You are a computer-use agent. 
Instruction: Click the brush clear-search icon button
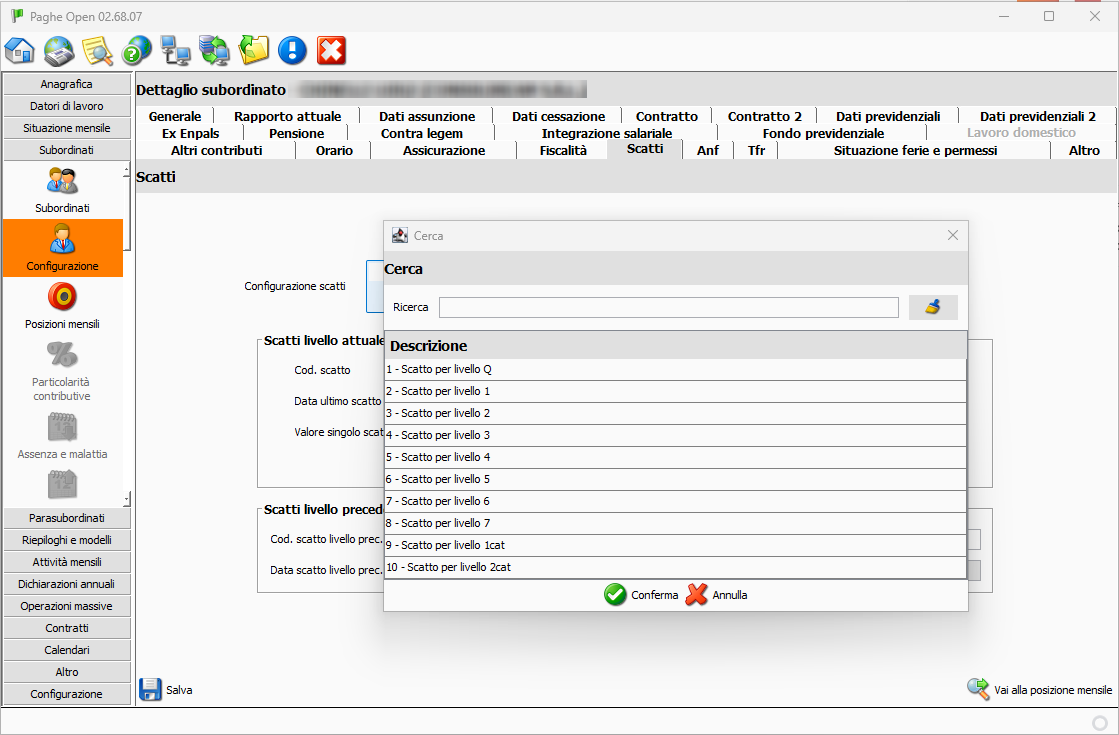(932, 307)
